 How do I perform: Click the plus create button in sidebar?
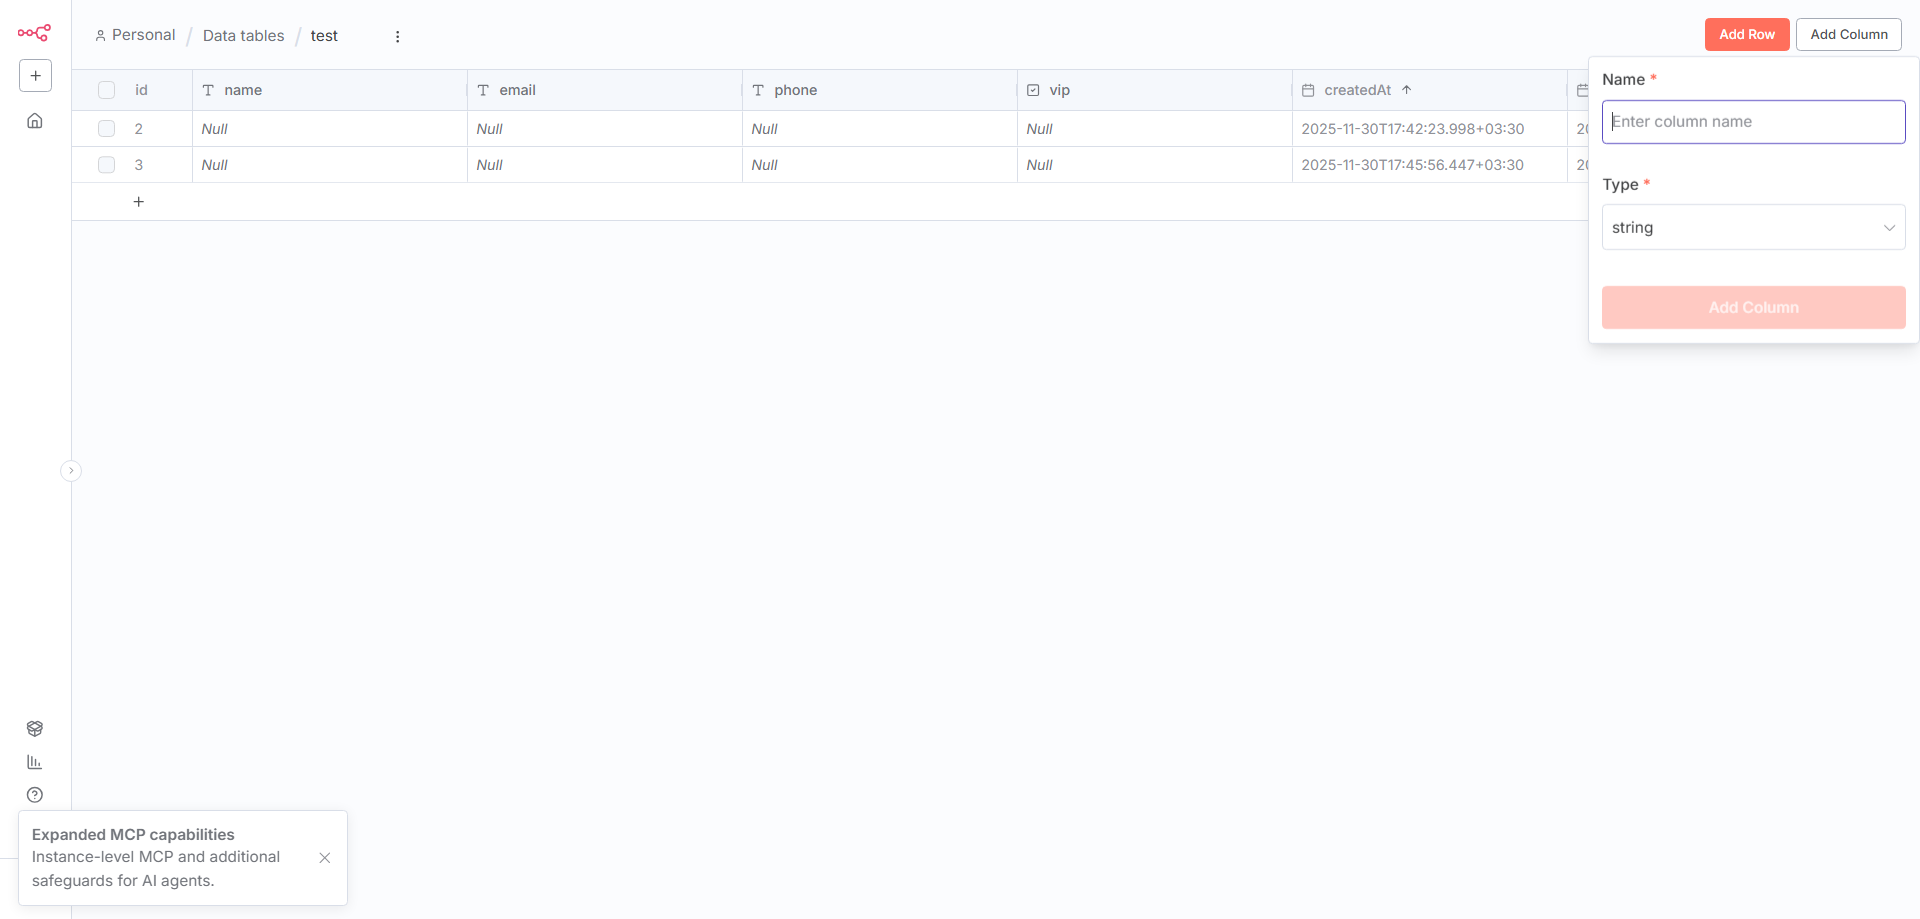[x=35, y=76]
